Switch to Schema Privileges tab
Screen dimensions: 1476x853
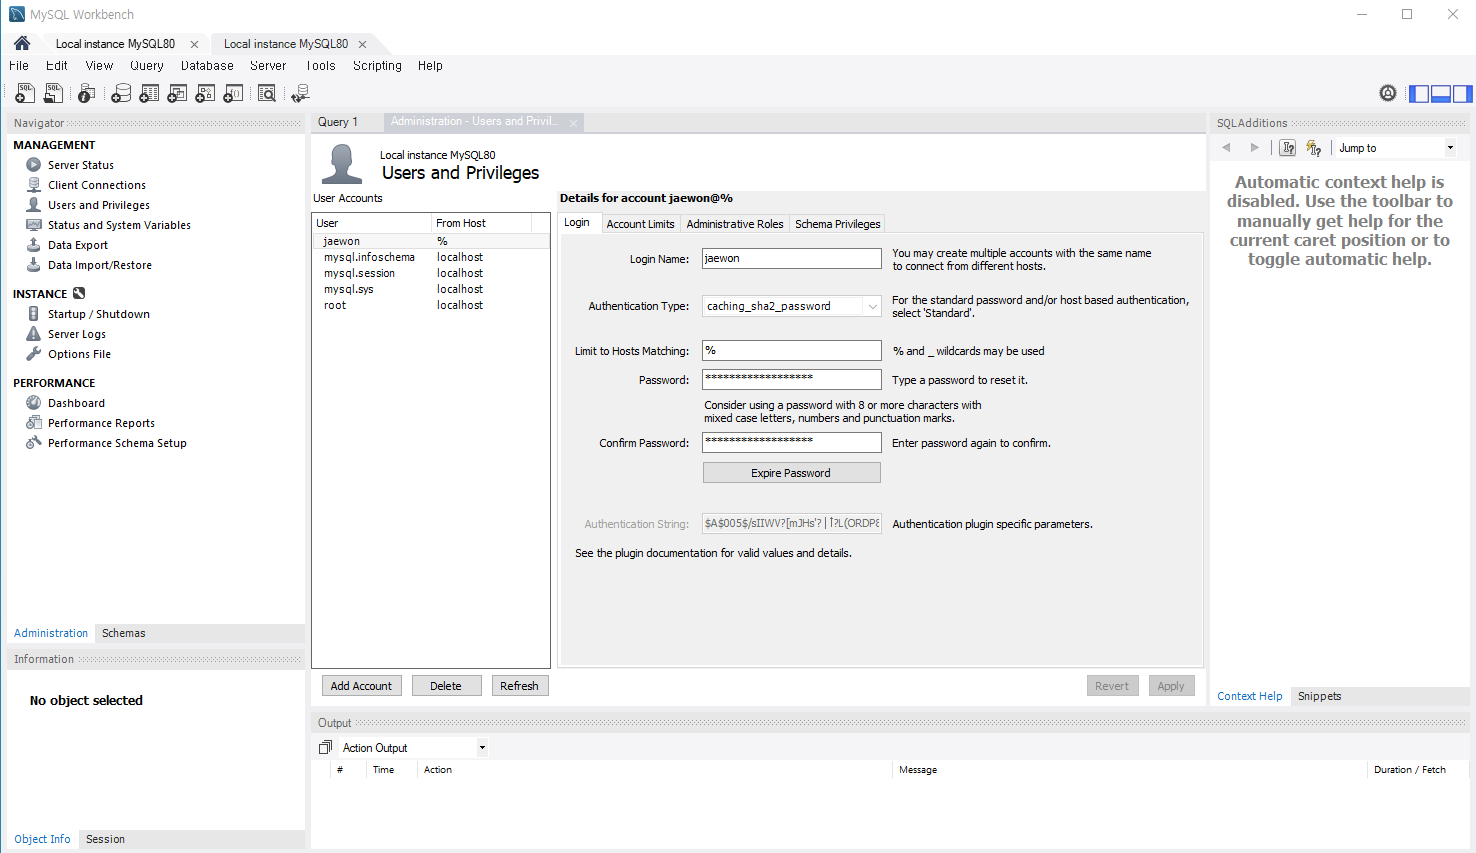tap(838, 224)
